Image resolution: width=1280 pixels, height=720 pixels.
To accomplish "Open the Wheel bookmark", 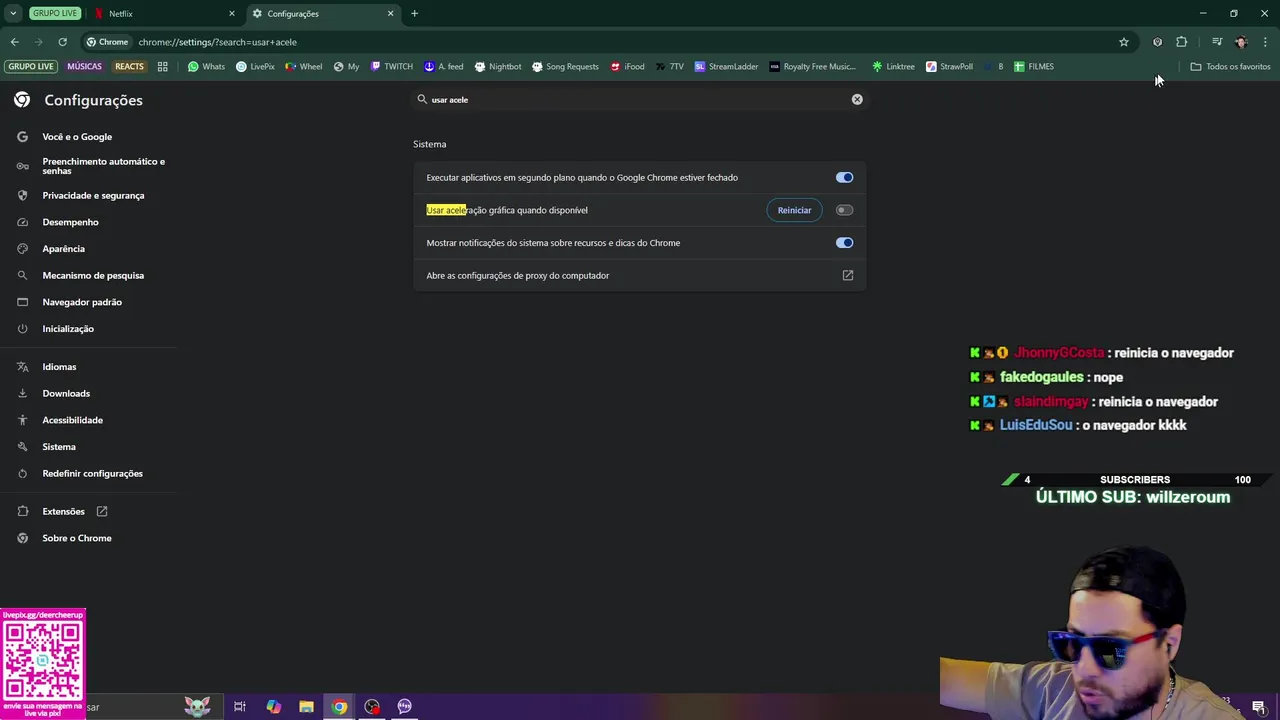I will (304, 67).
